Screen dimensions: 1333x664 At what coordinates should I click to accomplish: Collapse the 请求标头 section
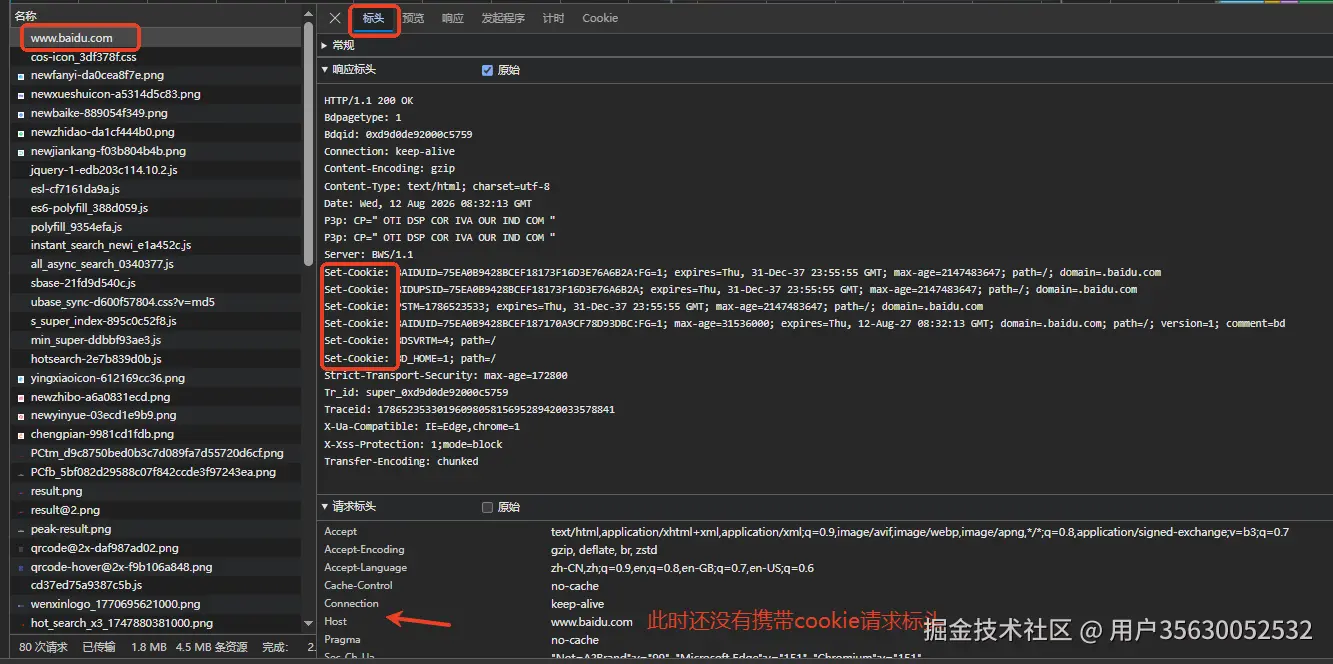pos(324,507)
